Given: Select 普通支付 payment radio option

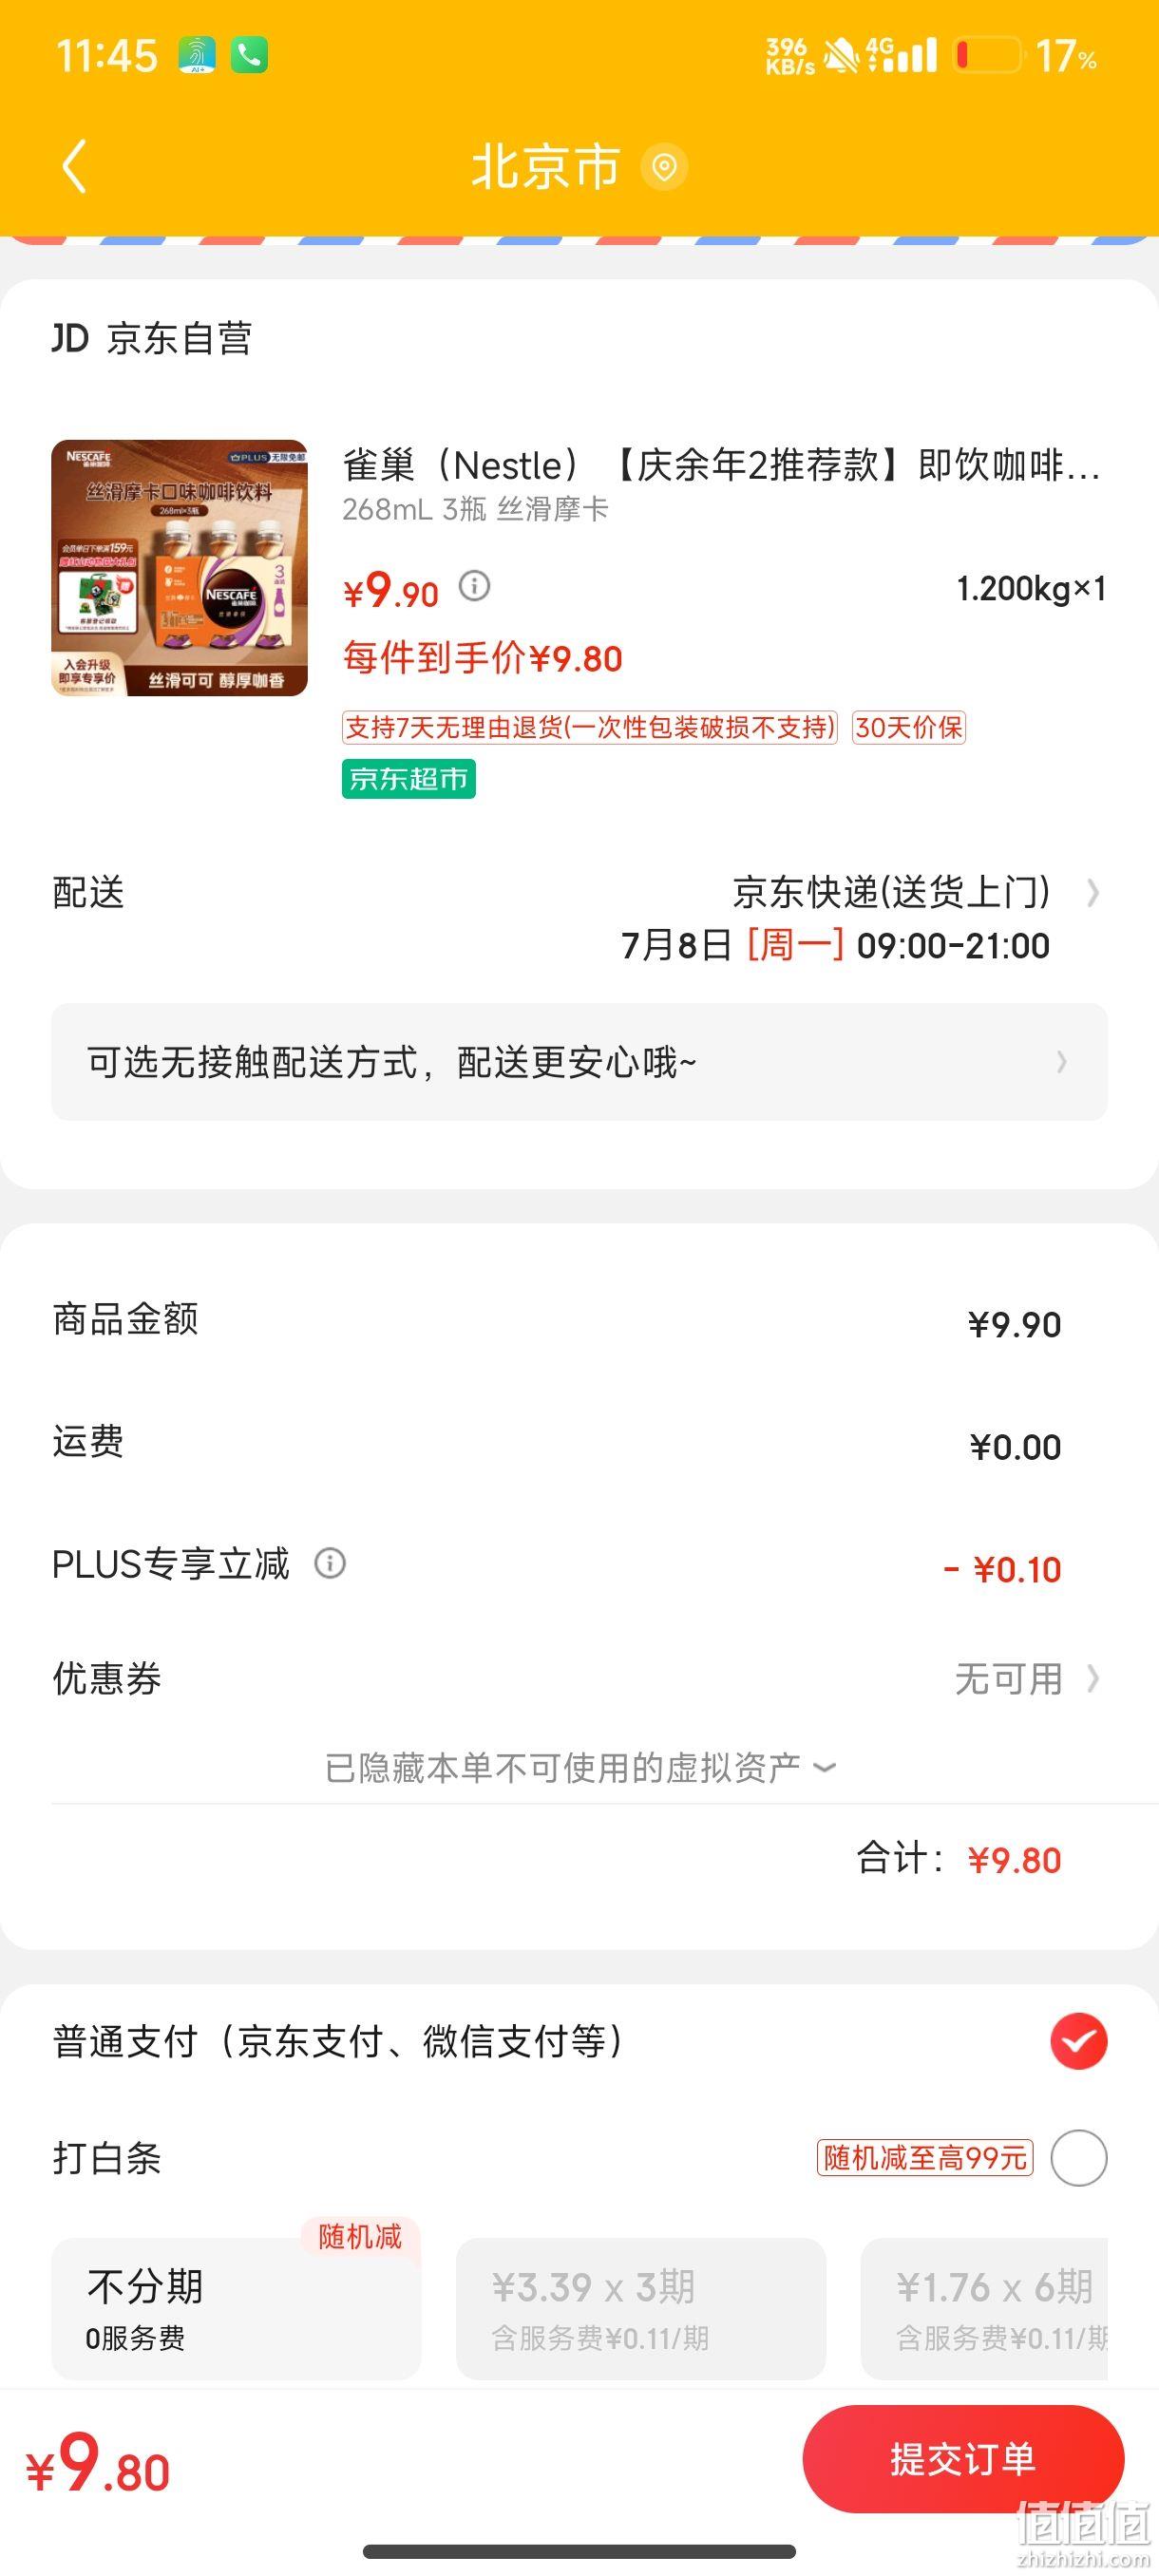Looking at the screenshot, I should [1078, 2042].
